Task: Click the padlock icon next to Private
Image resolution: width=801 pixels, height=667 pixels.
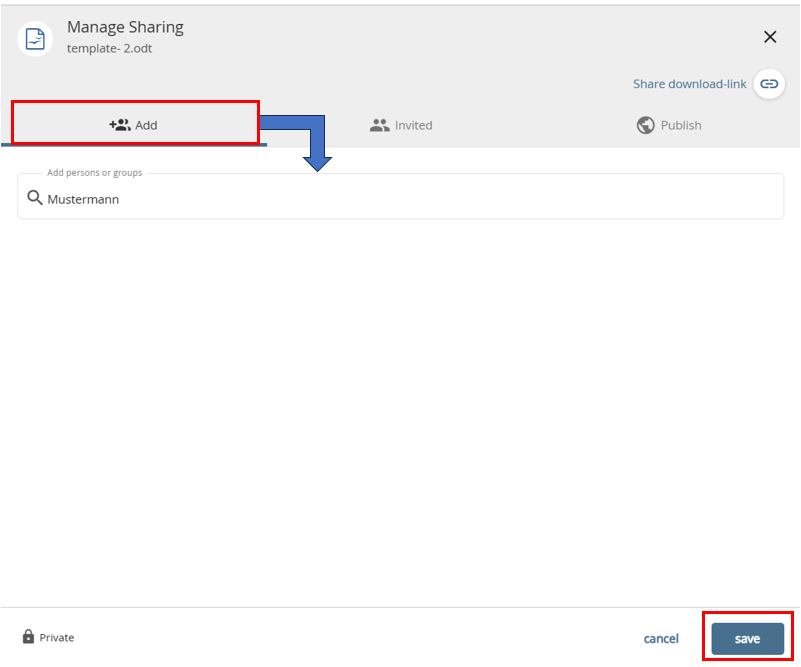Action: [x=28, y=637]
